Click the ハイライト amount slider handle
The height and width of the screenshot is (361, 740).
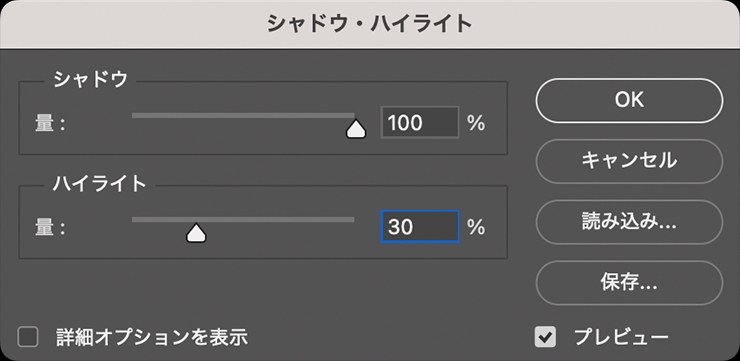[196, 233]
